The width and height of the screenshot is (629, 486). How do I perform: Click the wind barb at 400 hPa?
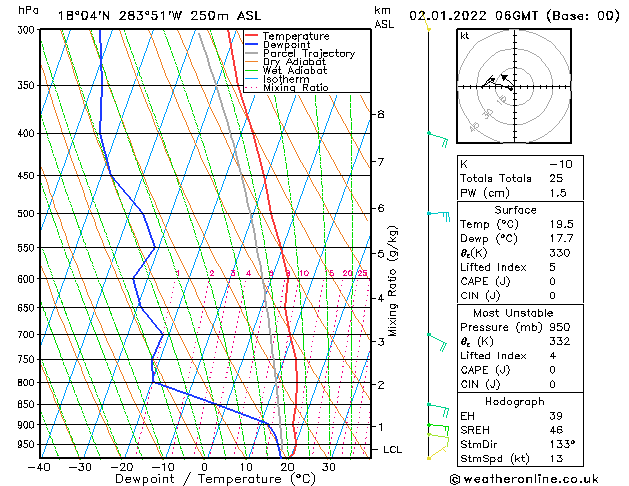(x=438, y=139)
